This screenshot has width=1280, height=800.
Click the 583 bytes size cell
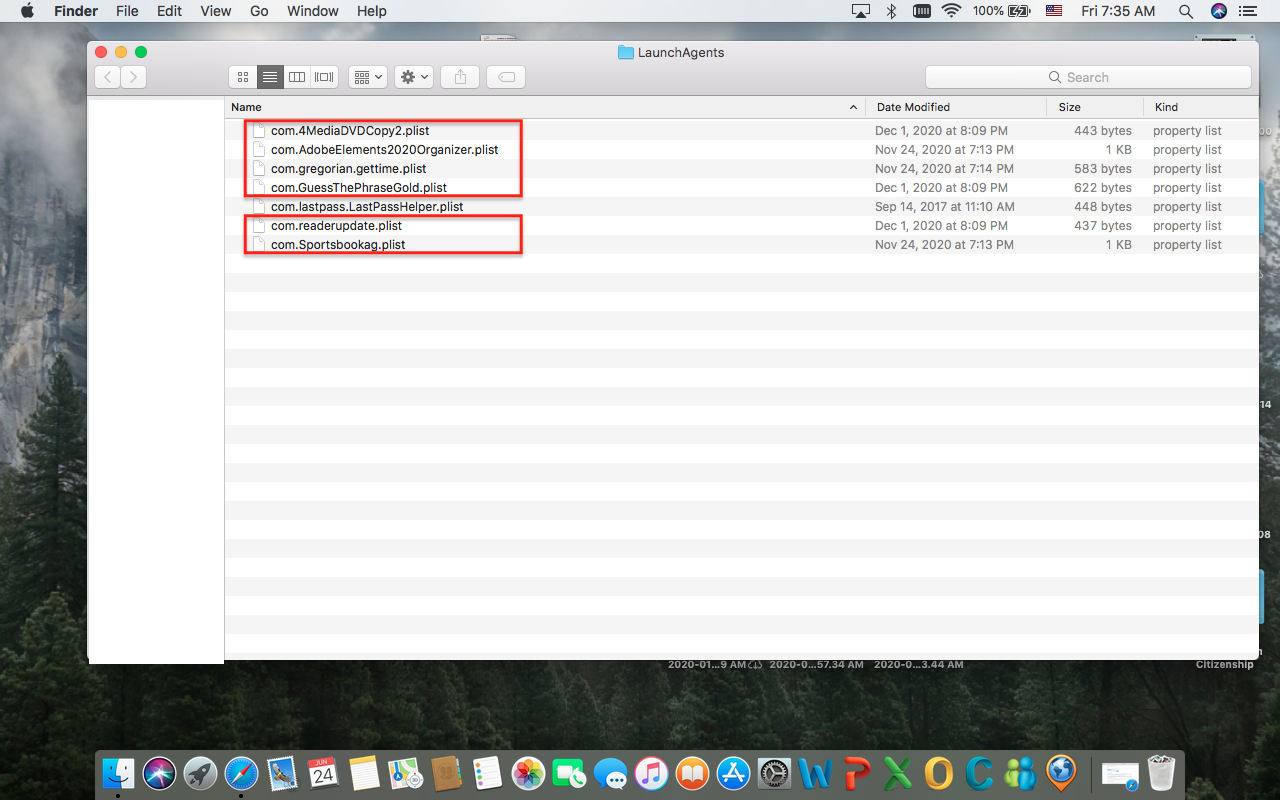(x=1103, y=169)
